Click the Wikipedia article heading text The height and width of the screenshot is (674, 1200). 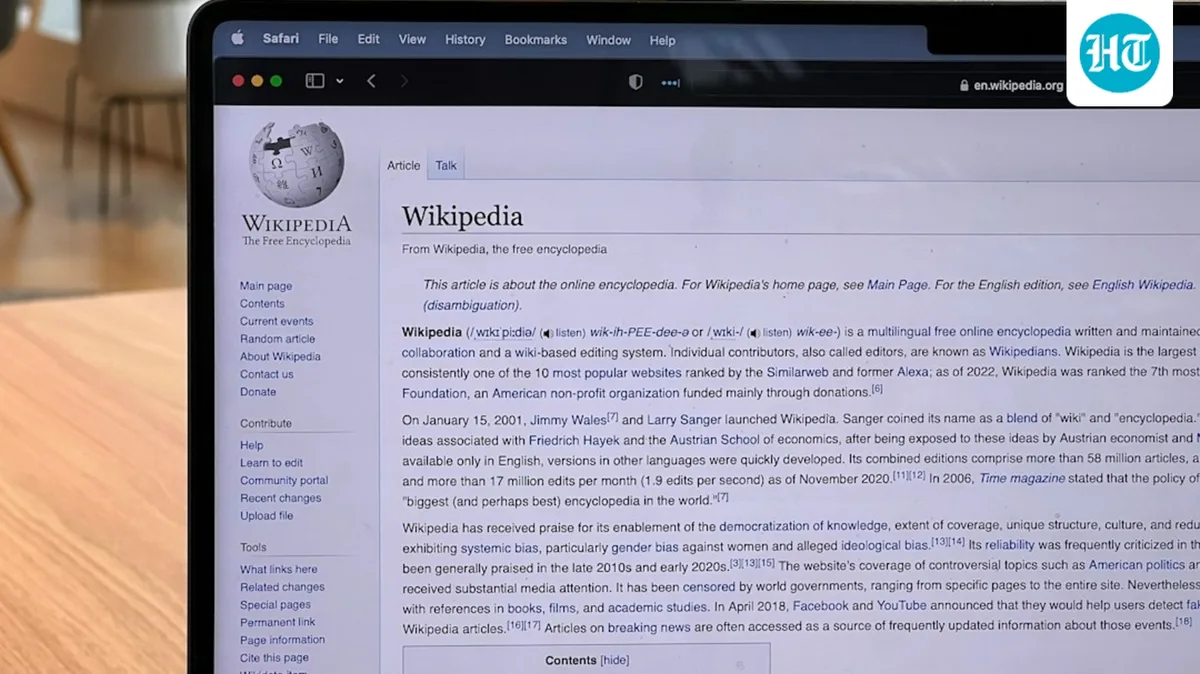(x=462, y=216)
